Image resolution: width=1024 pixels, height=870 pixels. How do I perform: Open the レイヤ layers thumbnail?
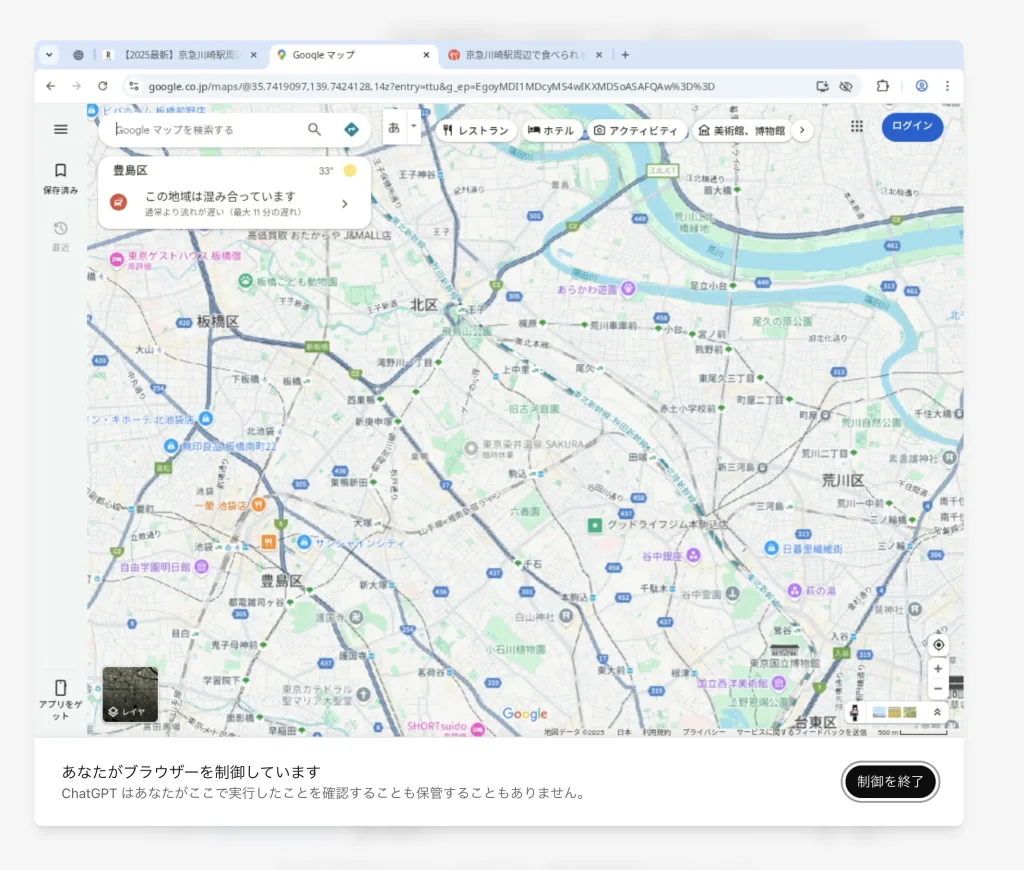coord(130,694)
